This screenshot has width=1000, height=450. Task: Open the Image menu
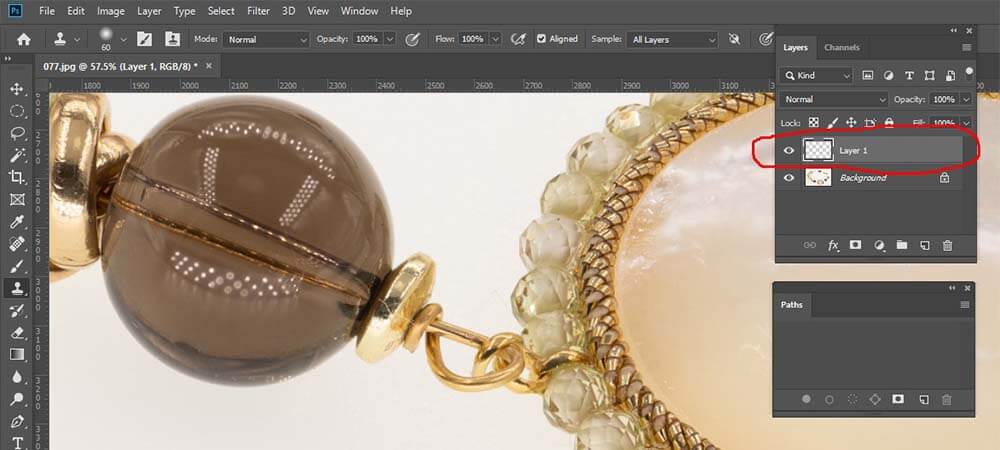point(111,11)
